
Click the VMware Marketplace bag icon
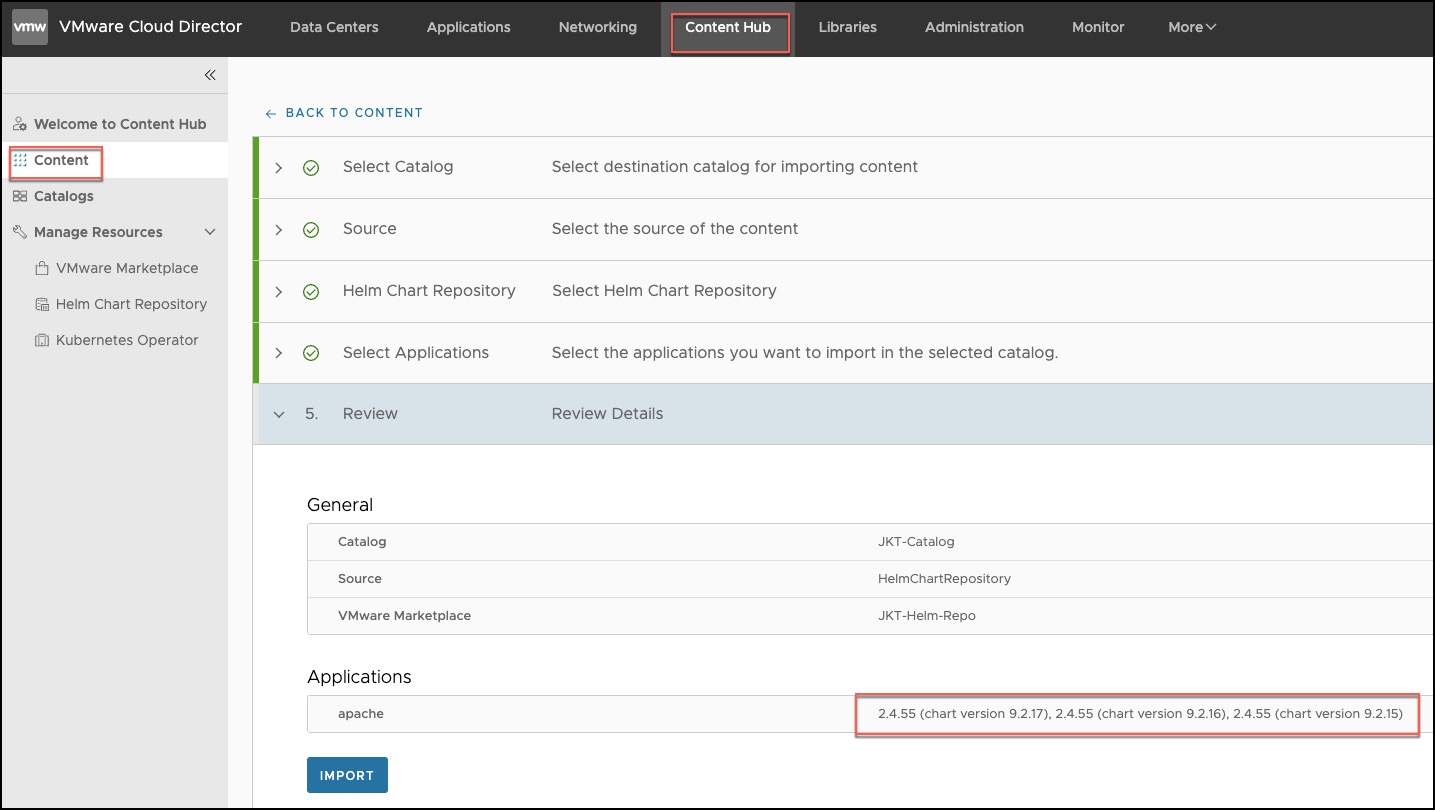42,268
